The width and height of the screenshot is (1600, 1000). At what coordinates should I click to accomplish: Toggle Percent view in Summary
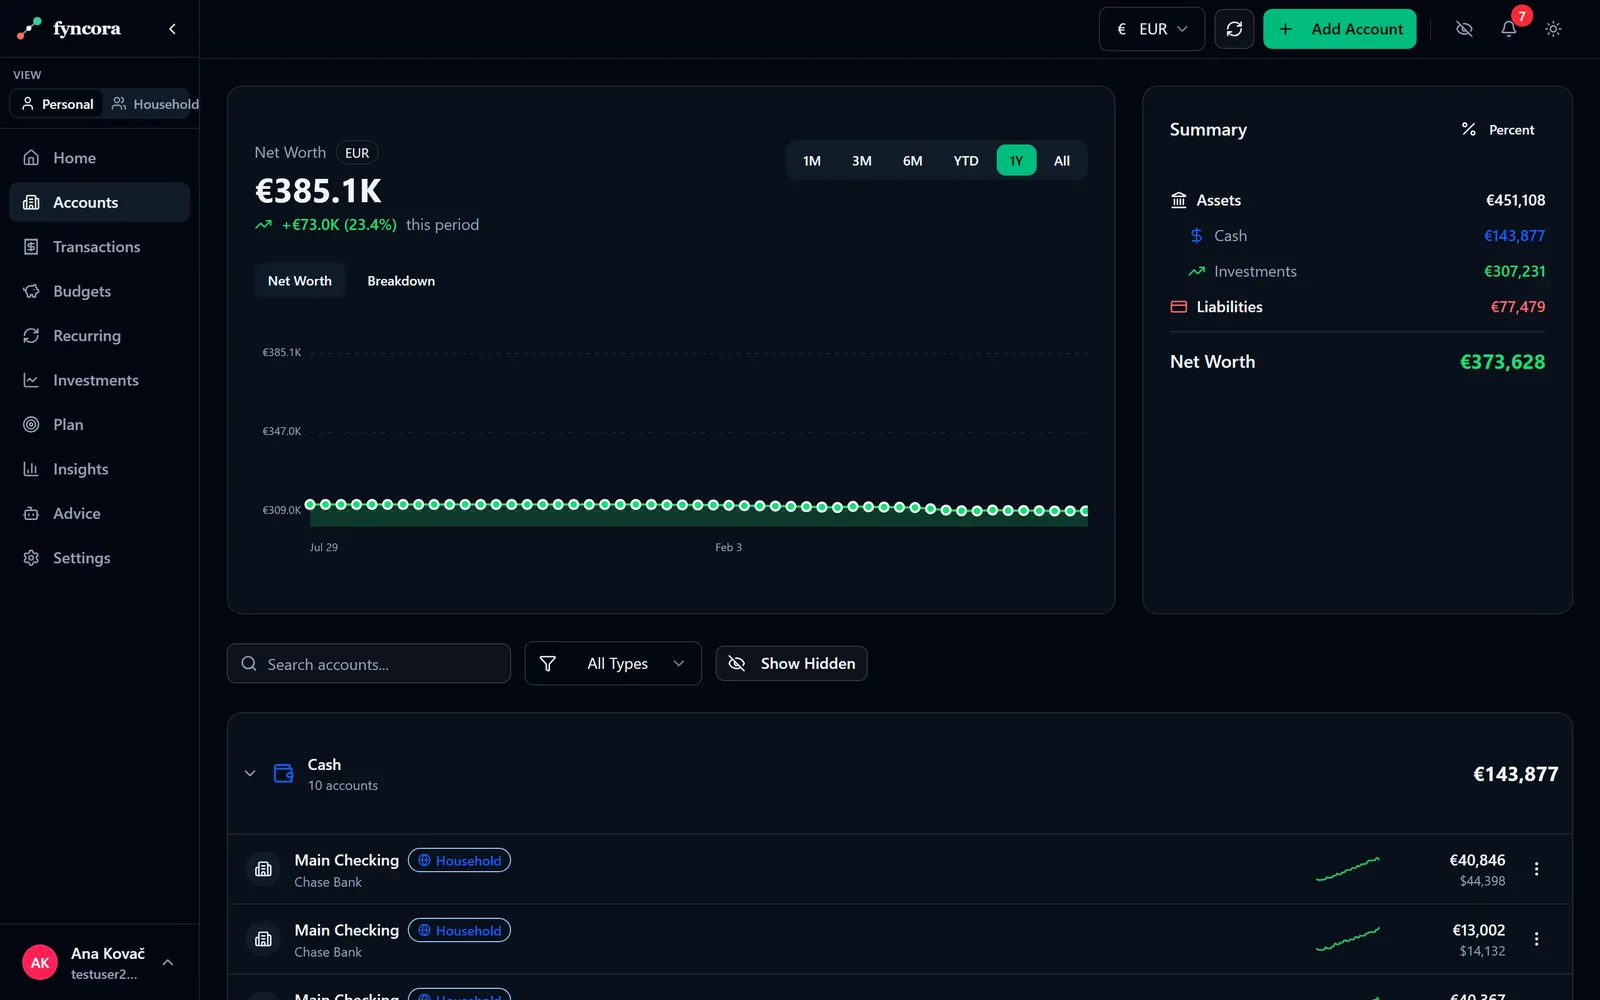(x=1497, y=130)
